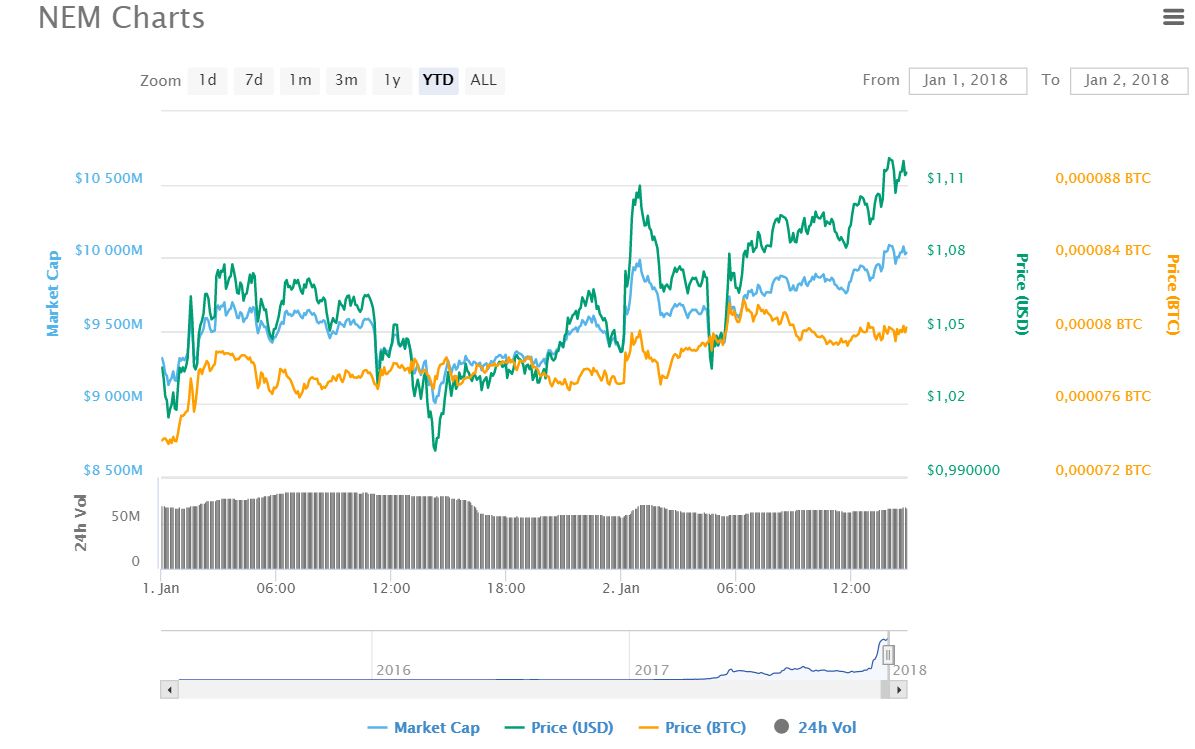
Task: Set zoom range to 1y
Action: (x=392, y=80)
